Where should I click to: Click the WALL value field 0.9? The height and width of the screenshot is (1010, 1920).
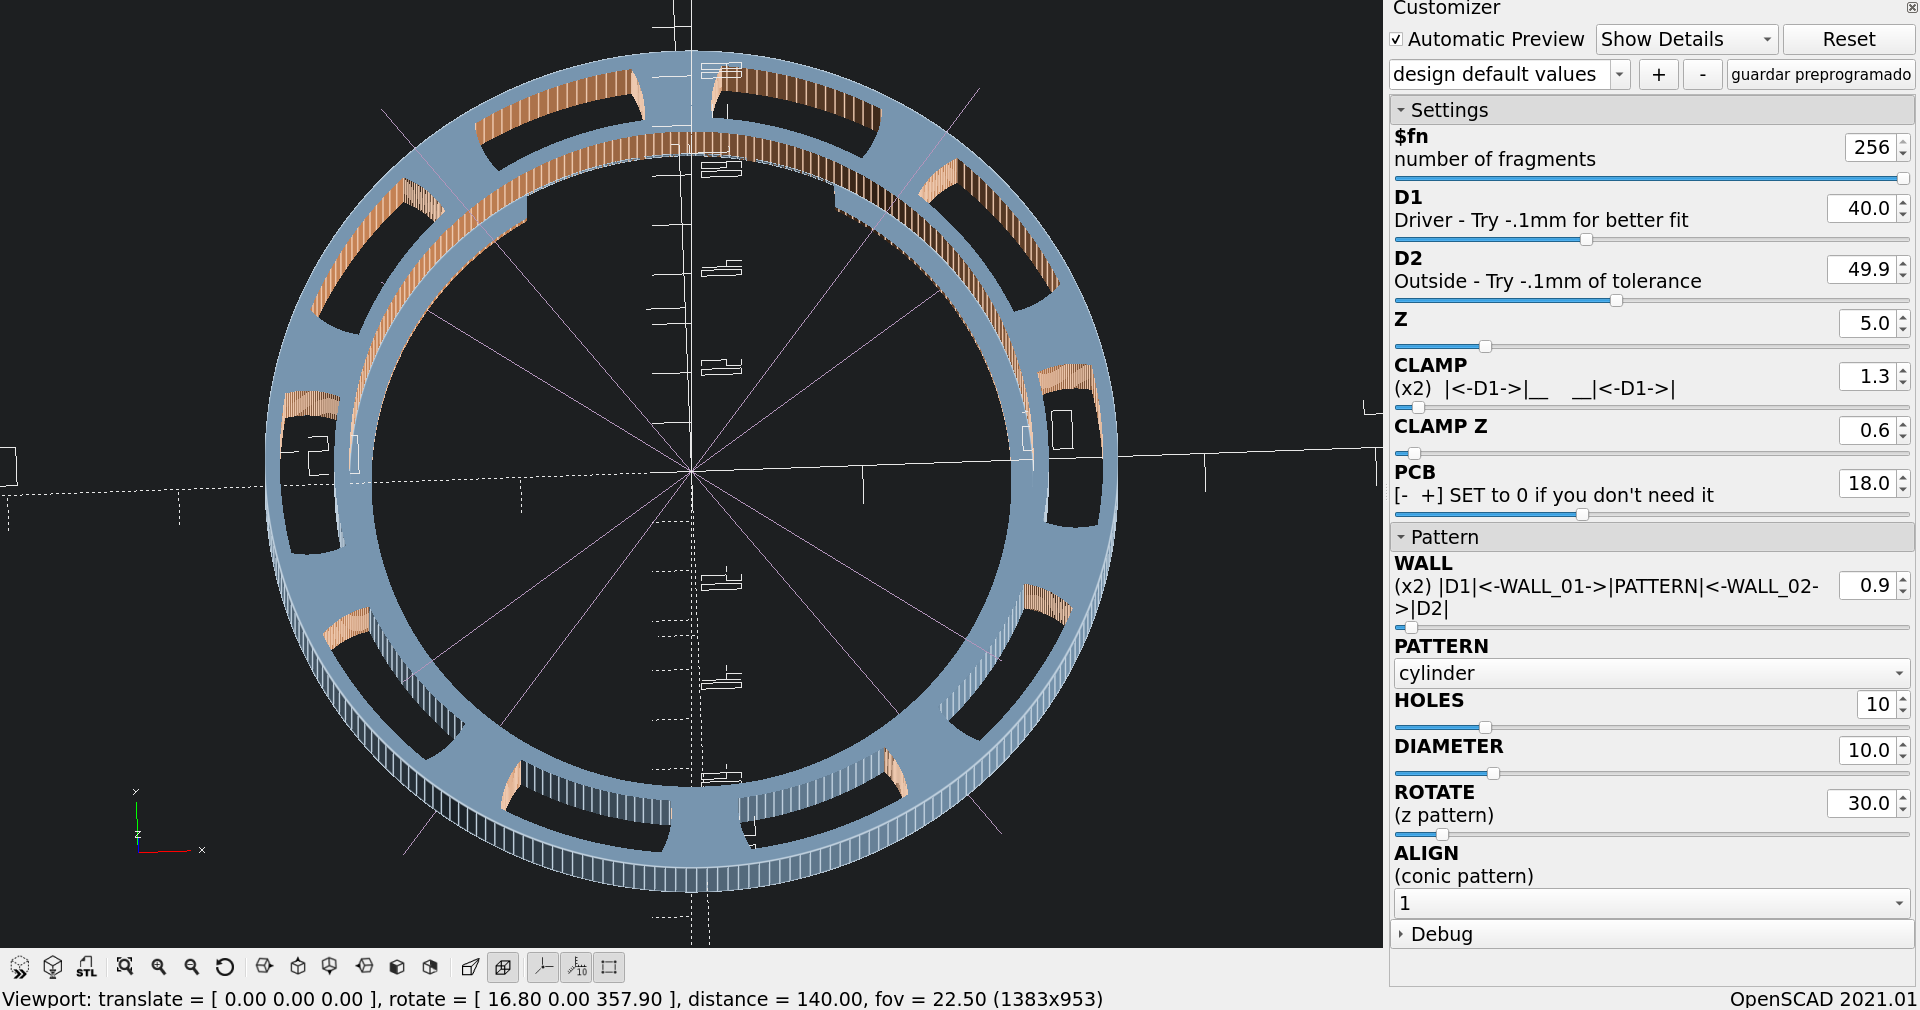point(1868,585)
